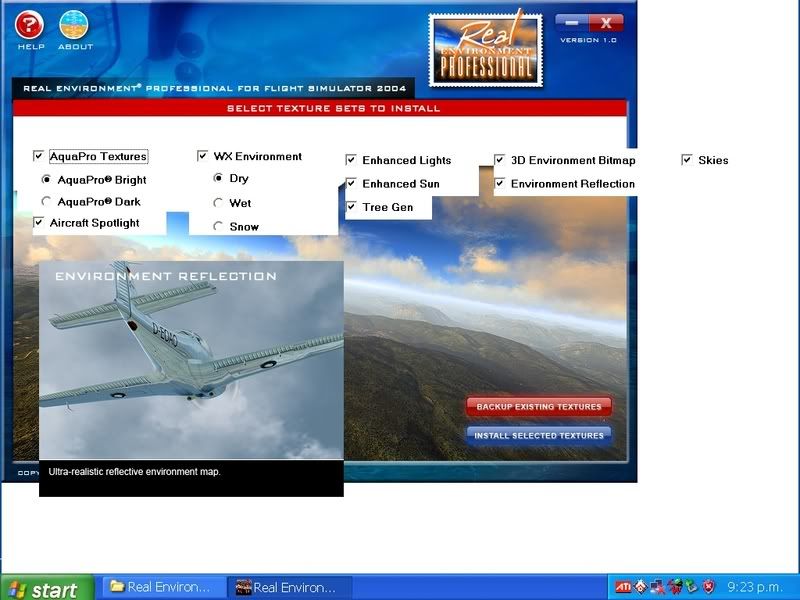The image size is (800, 600).
Task: Click Backup Existing Textures button
Action: pos(538,407)
